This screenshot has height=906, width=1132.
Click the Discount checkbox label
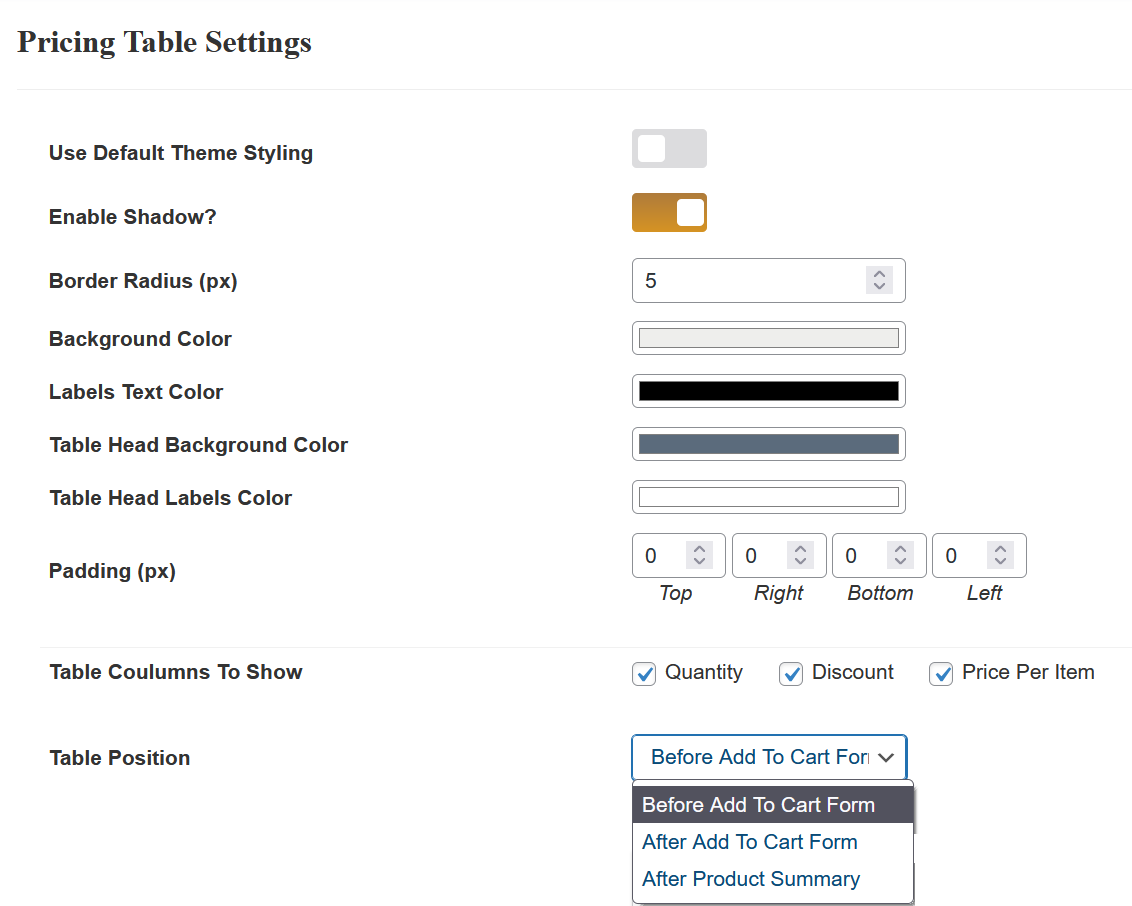coord(853,672)
